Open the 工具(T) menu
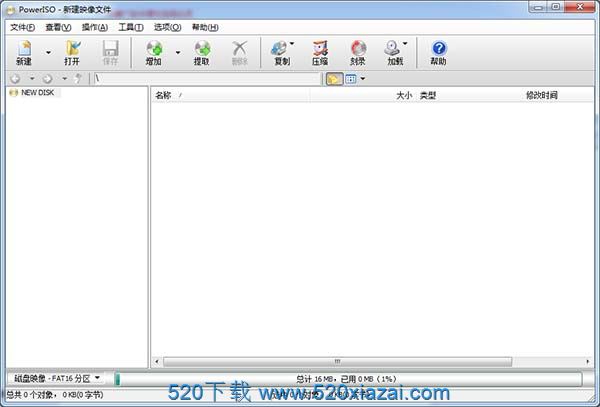The image size is (600, 407). coord(131,27)
